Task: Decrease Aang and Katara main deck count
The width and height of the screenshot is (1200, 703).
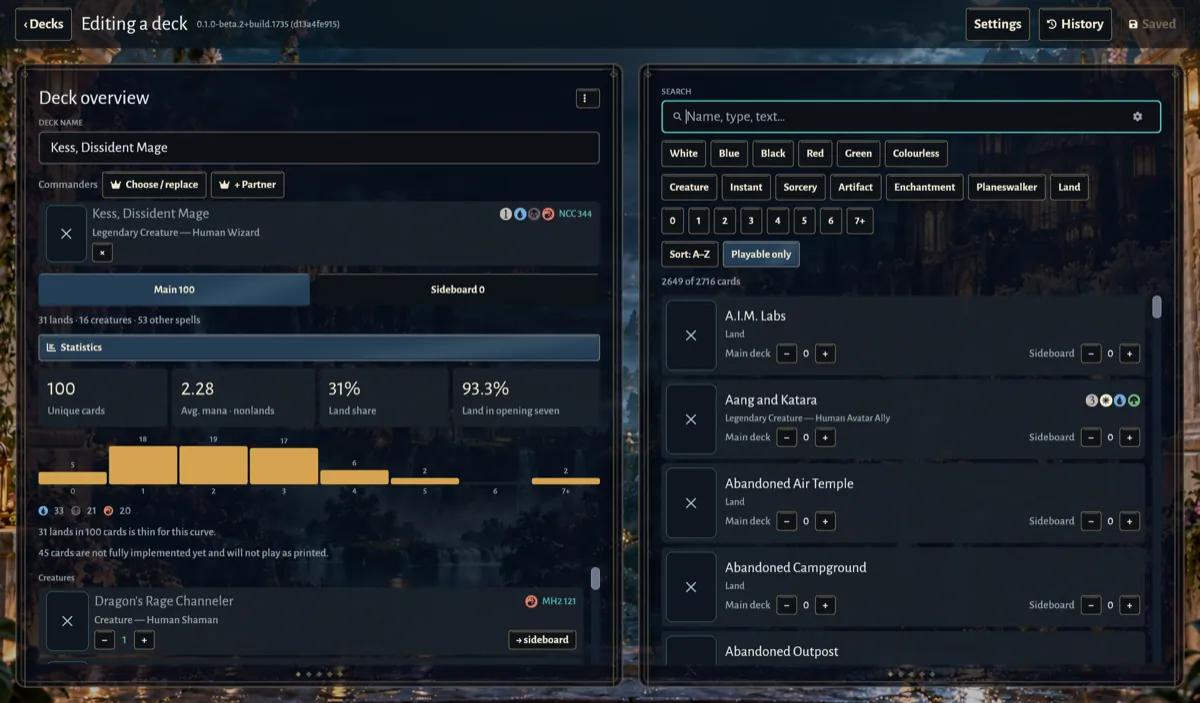Action: click(x=787, y=438)
